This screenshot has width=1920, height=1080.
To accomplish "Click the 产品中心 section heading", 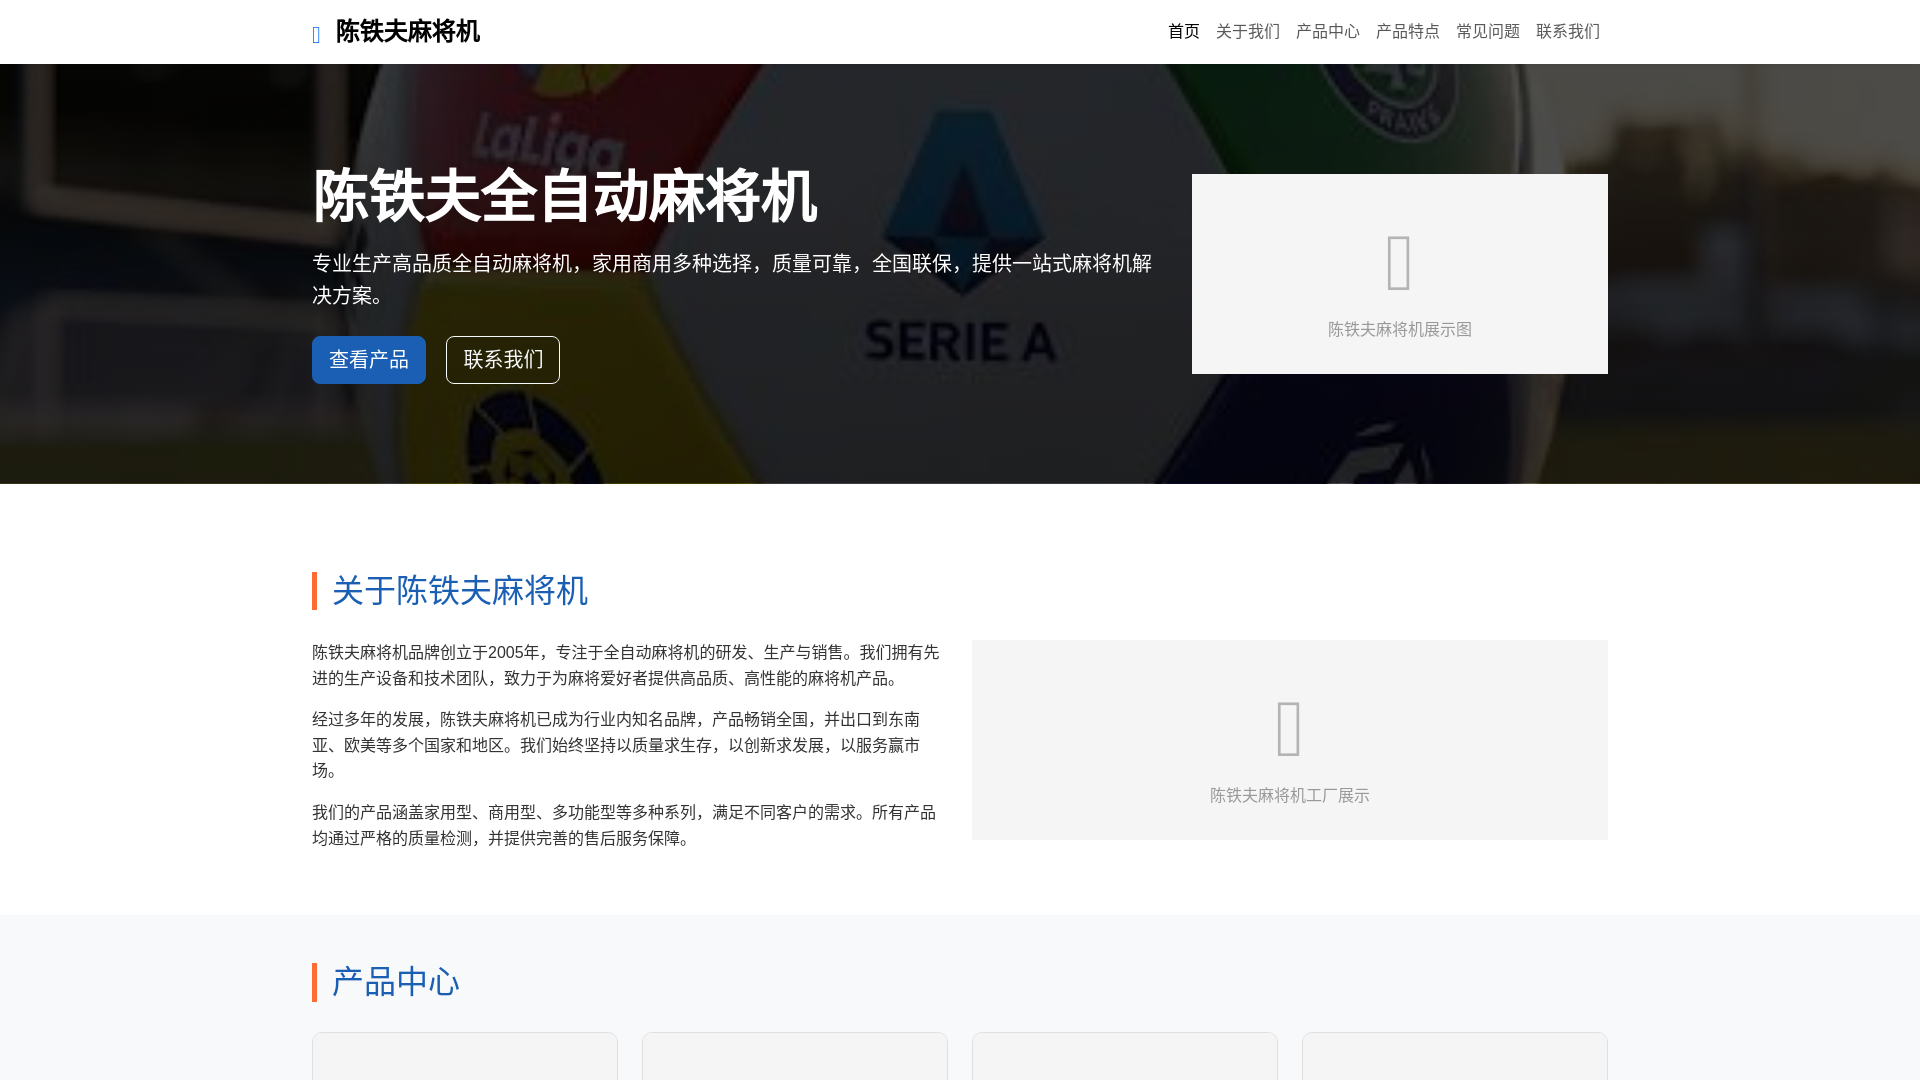I will (396, 982).
